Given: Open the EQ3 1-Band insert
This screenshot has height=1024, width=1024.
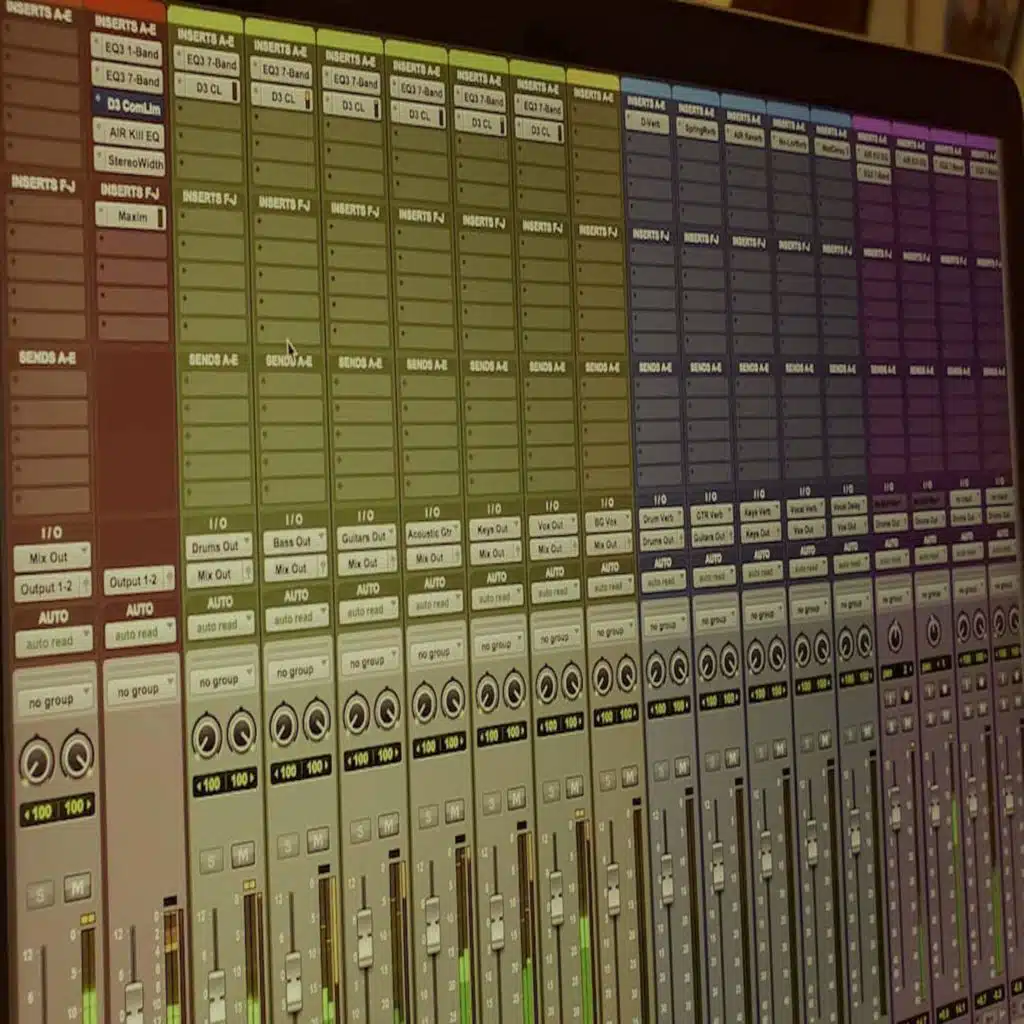Looking at the screenshot, I should pos(126,48).
